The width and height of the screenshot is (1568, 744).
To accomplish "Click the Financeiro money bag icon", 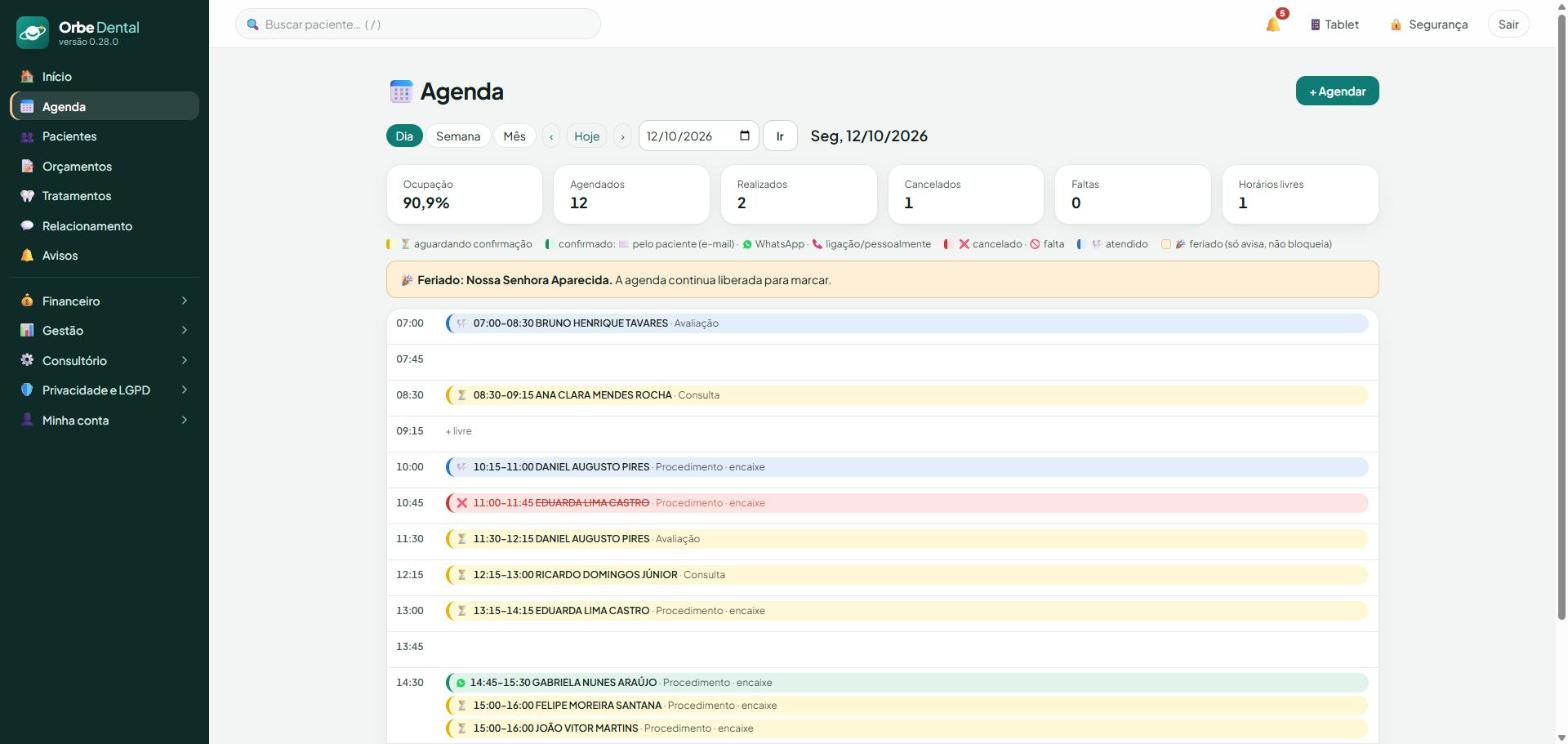I will [27, 301].
